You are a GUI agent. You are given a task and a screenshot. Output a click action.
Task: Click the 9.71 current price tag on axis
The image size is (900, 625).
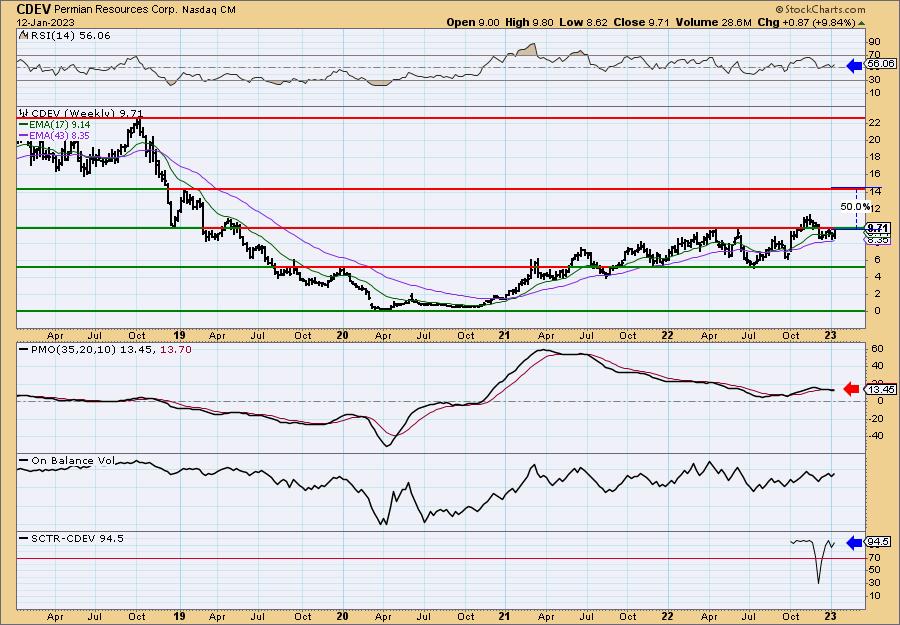click(x=878, y=228)
